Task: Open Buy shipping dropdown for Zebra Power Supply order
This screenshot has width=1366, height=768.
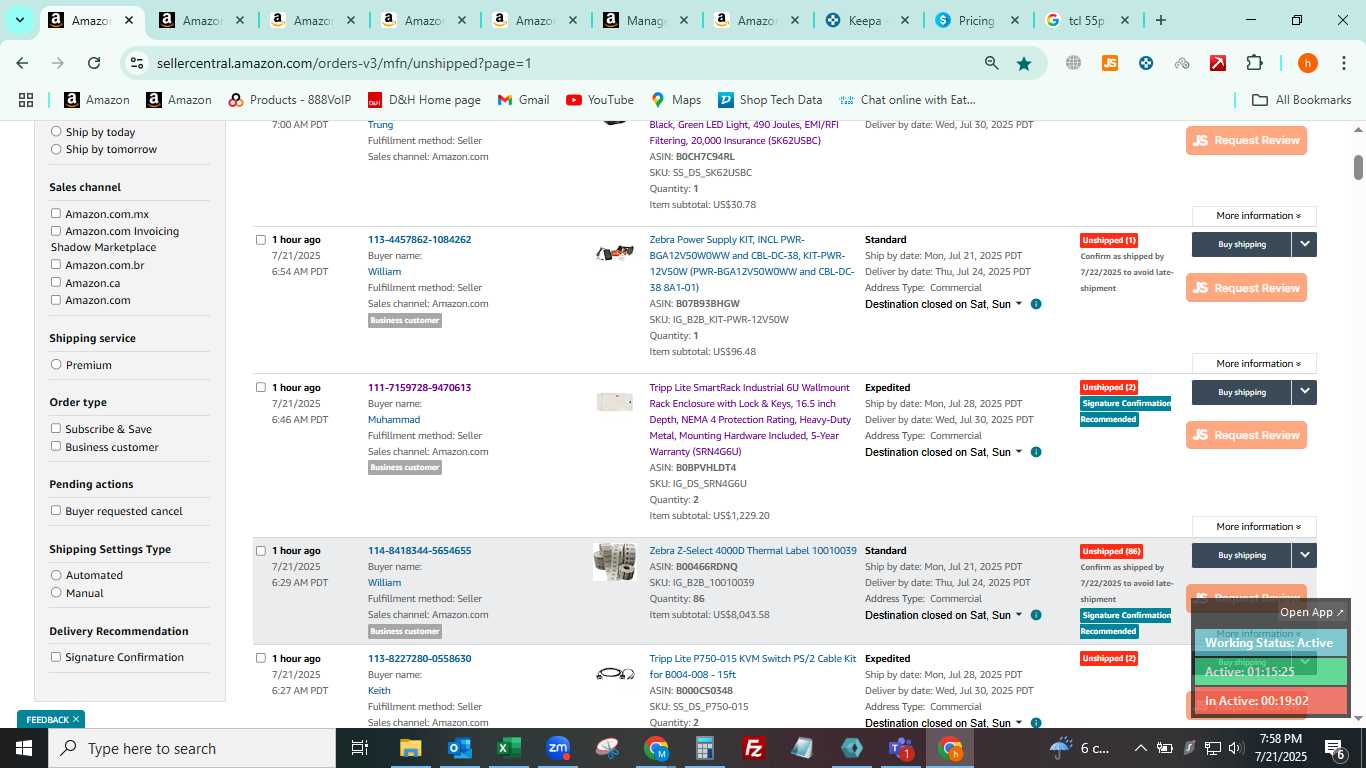Action: pyautogui.click(x=1304, y=244)
